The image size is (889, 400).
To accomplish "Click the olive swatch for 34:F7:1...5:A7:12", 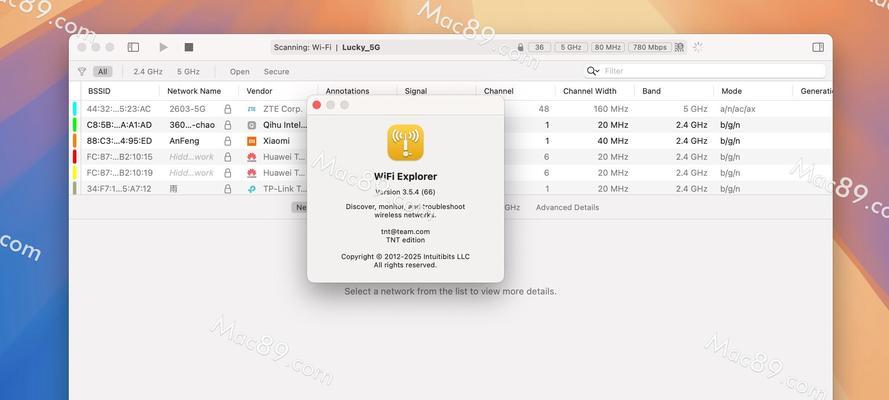I will [75, 188].
